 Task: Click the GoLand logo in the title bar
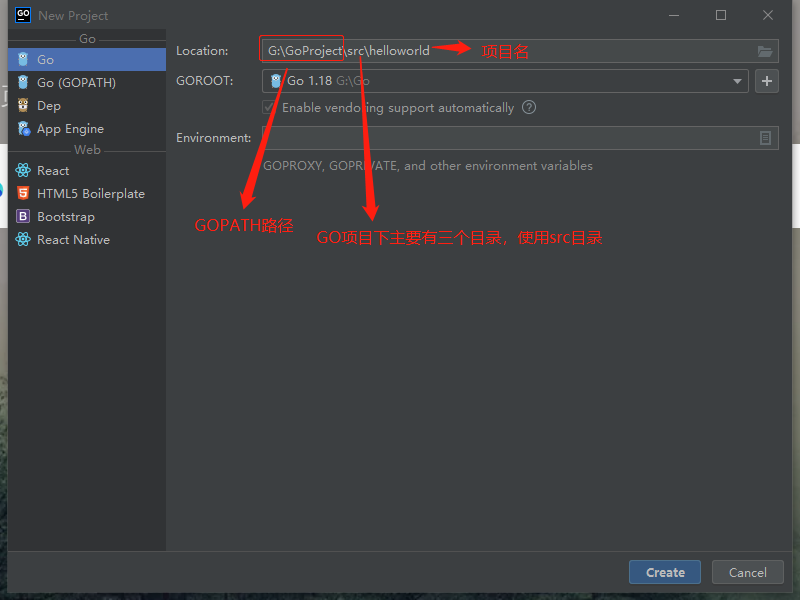click(23, 15)
